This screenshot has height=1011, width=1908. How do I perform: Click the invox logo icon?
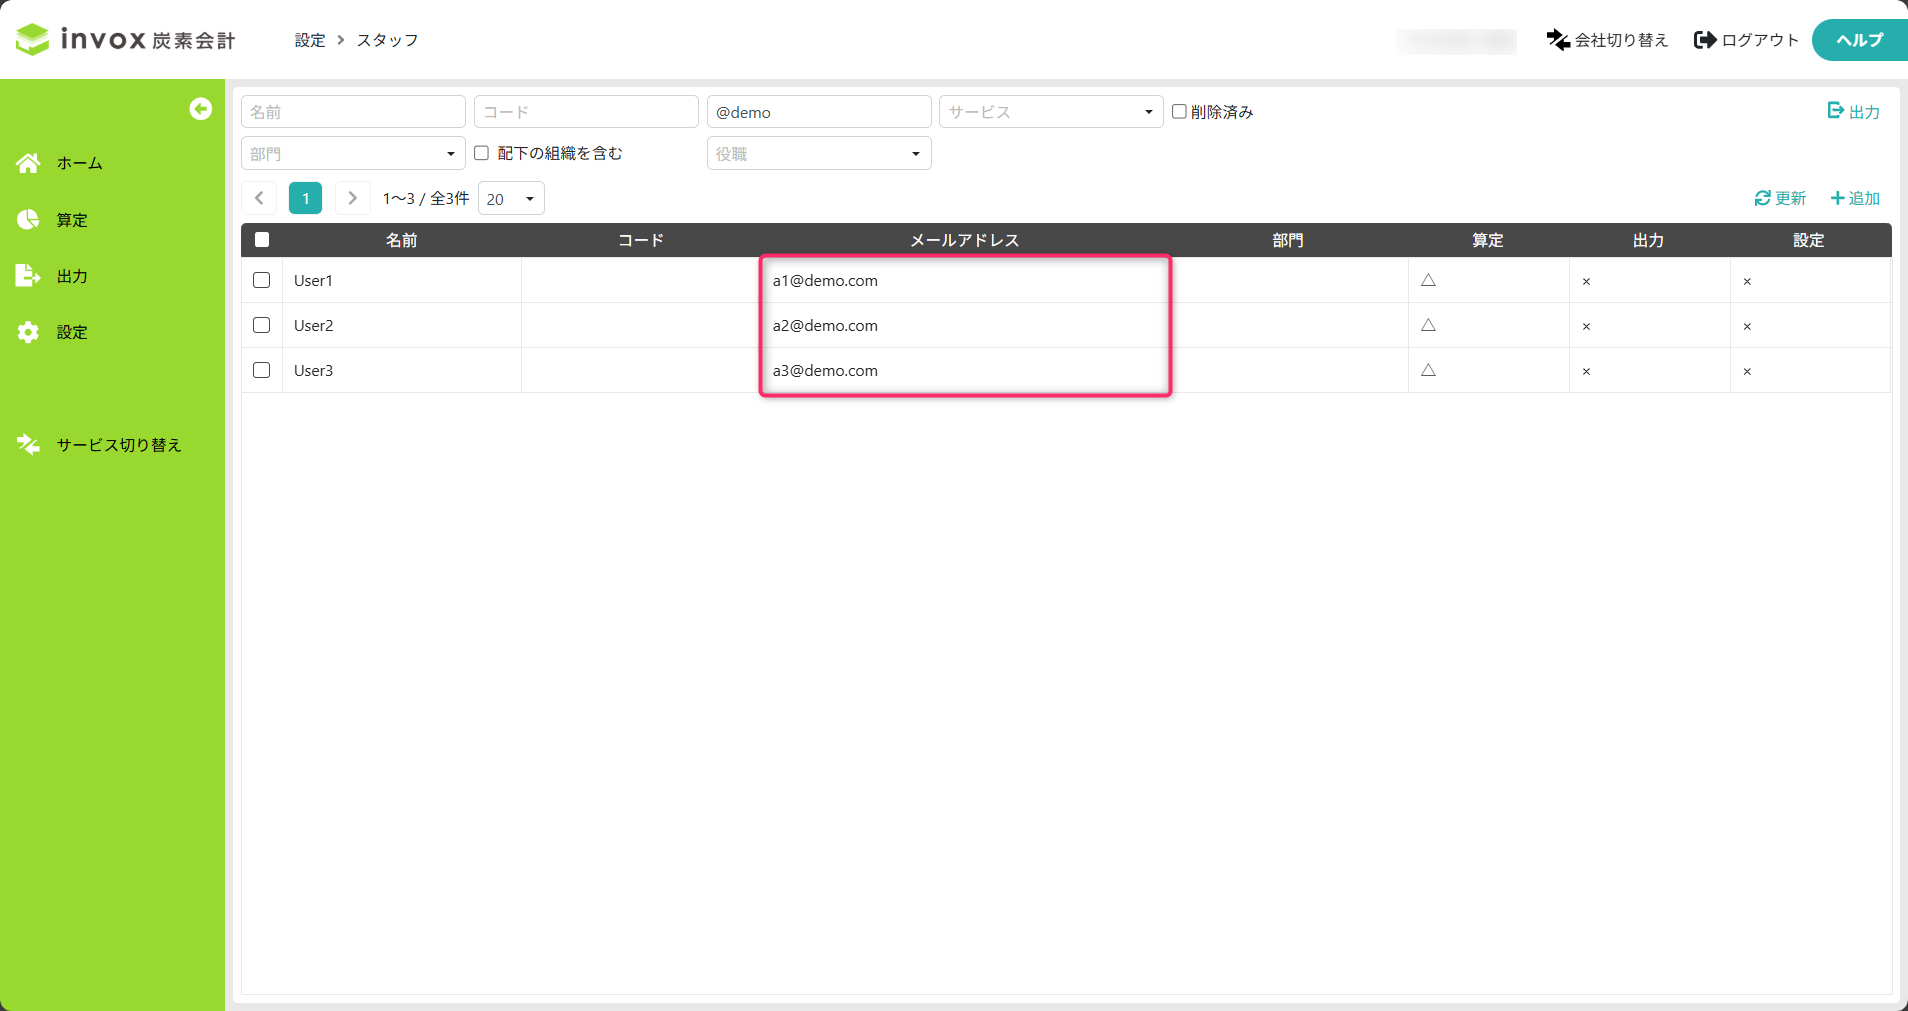click(x=32, y=39)
